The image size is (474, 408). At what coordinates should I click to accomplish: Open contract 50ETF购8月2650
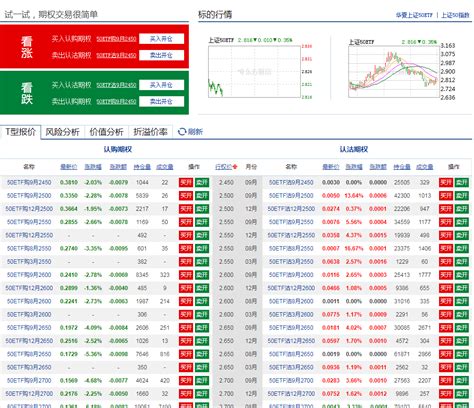(x=29, y=354)
